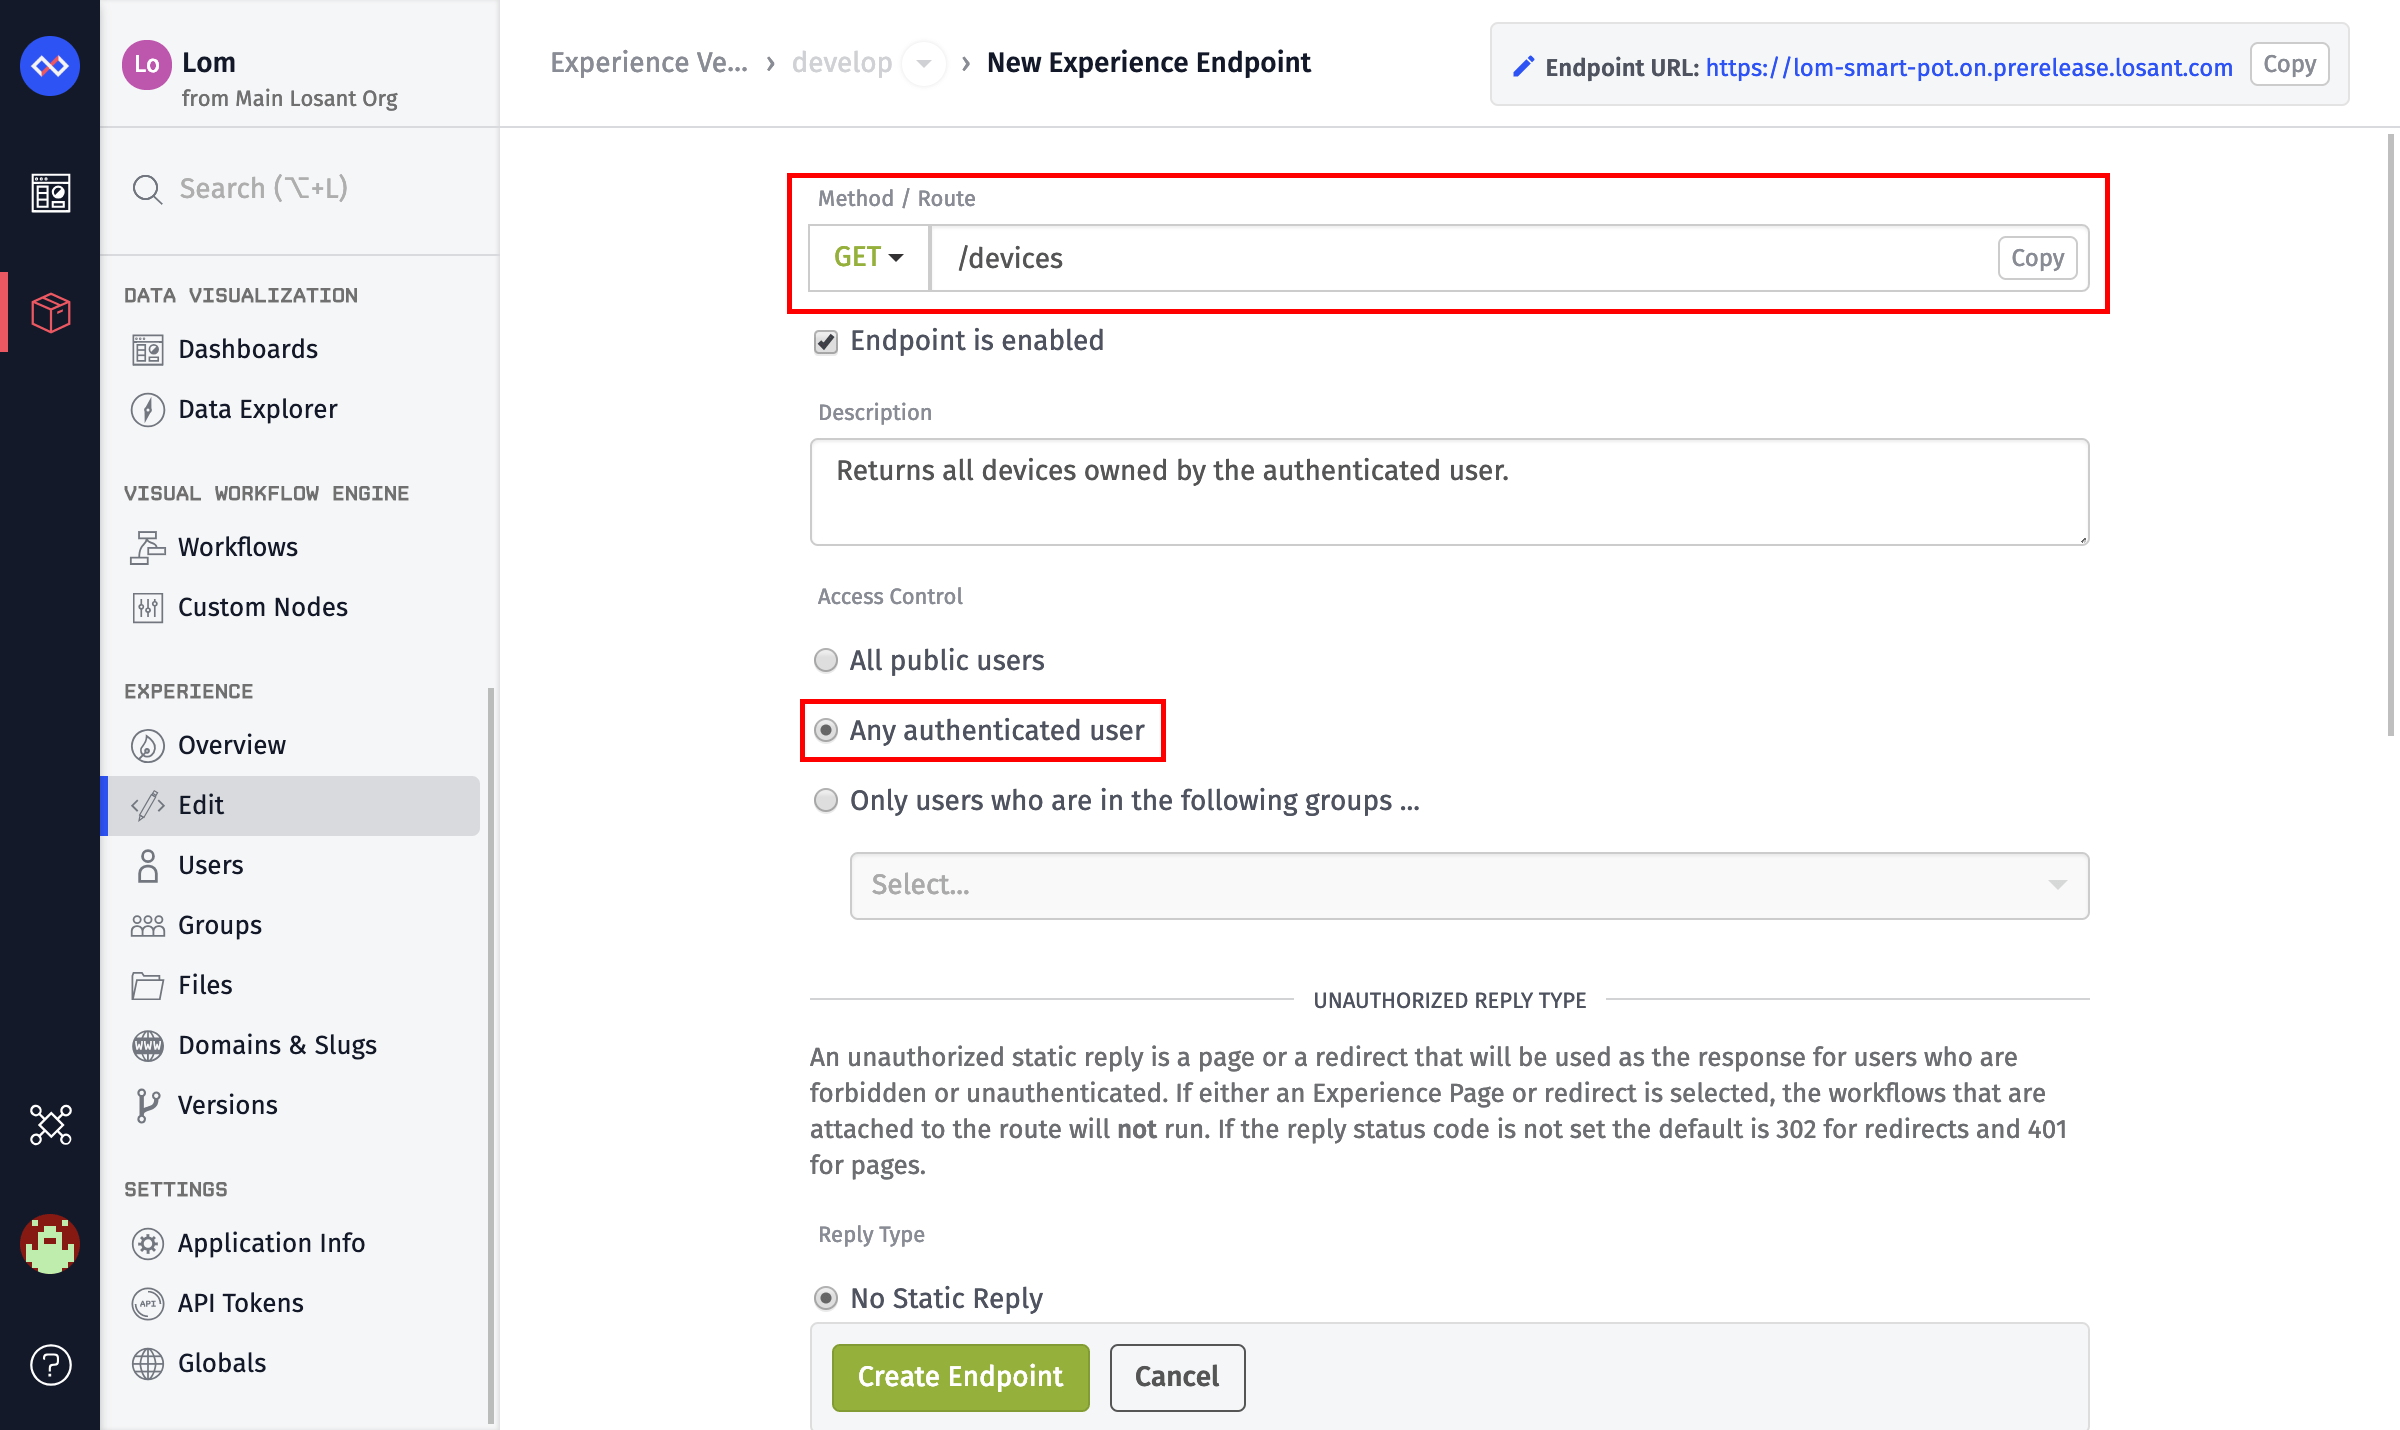Open the help question mark icon
Screen dimensions: 2400x1430
[x=50, y=1365]
